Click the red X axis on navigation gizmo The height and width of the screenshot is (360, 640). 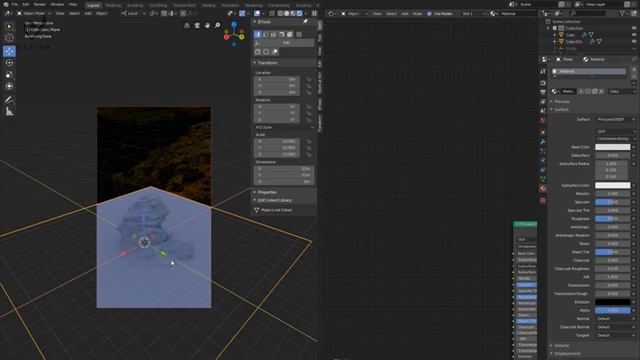[227, 38]
